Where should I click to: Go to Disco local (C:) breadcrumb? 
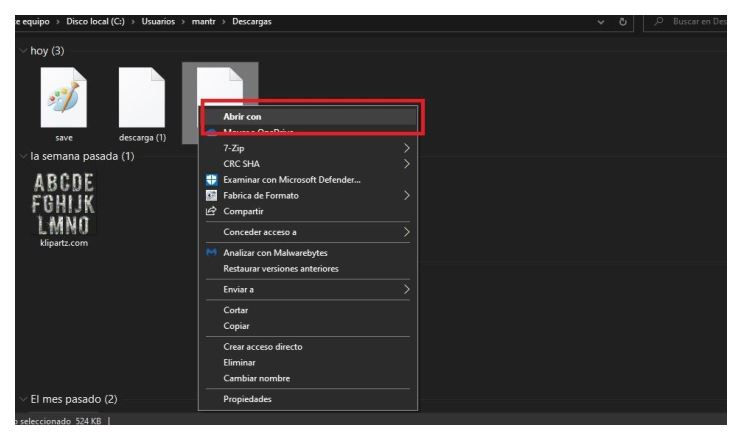(95, 22)
